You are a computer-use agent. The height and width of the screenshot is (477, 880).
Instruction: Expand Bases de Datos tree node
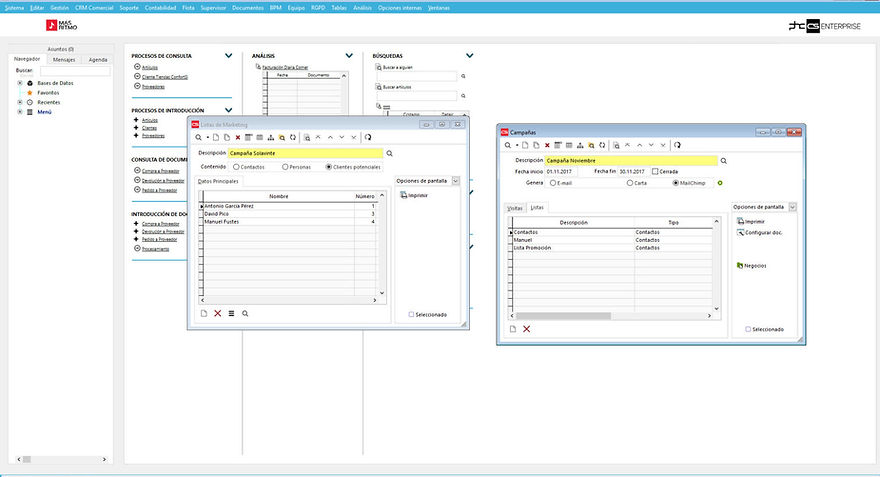[20, 83]
